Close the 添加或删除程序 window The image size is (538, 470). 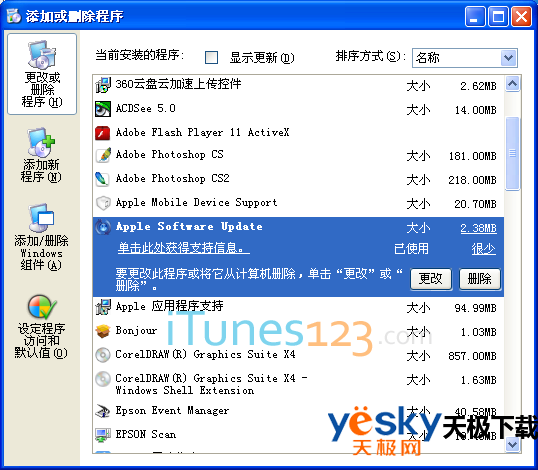522,16
